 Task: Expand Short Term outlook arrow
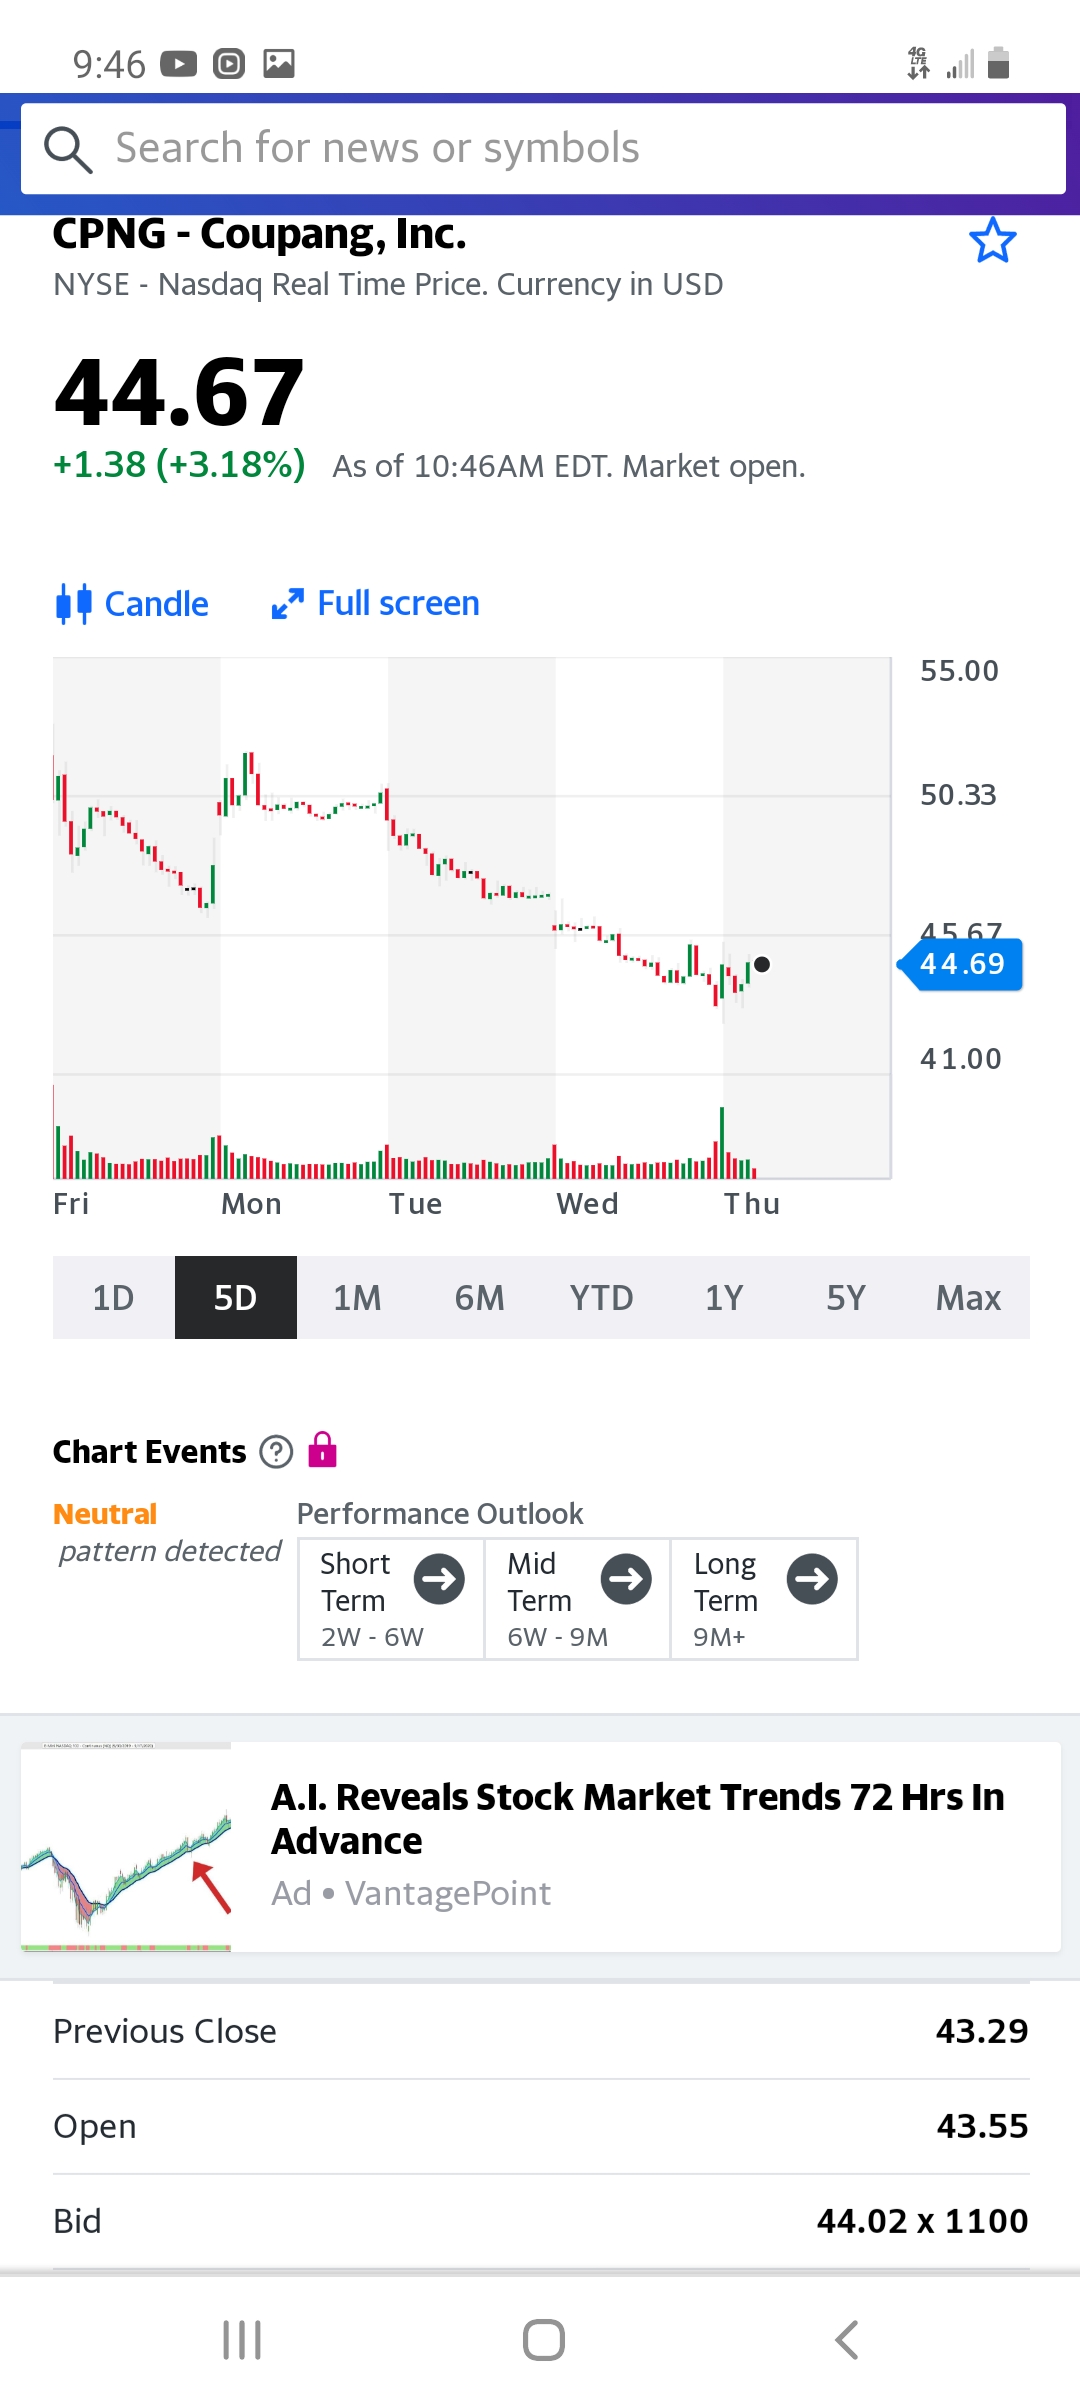pyautogui.click(x=439, y=1579)
